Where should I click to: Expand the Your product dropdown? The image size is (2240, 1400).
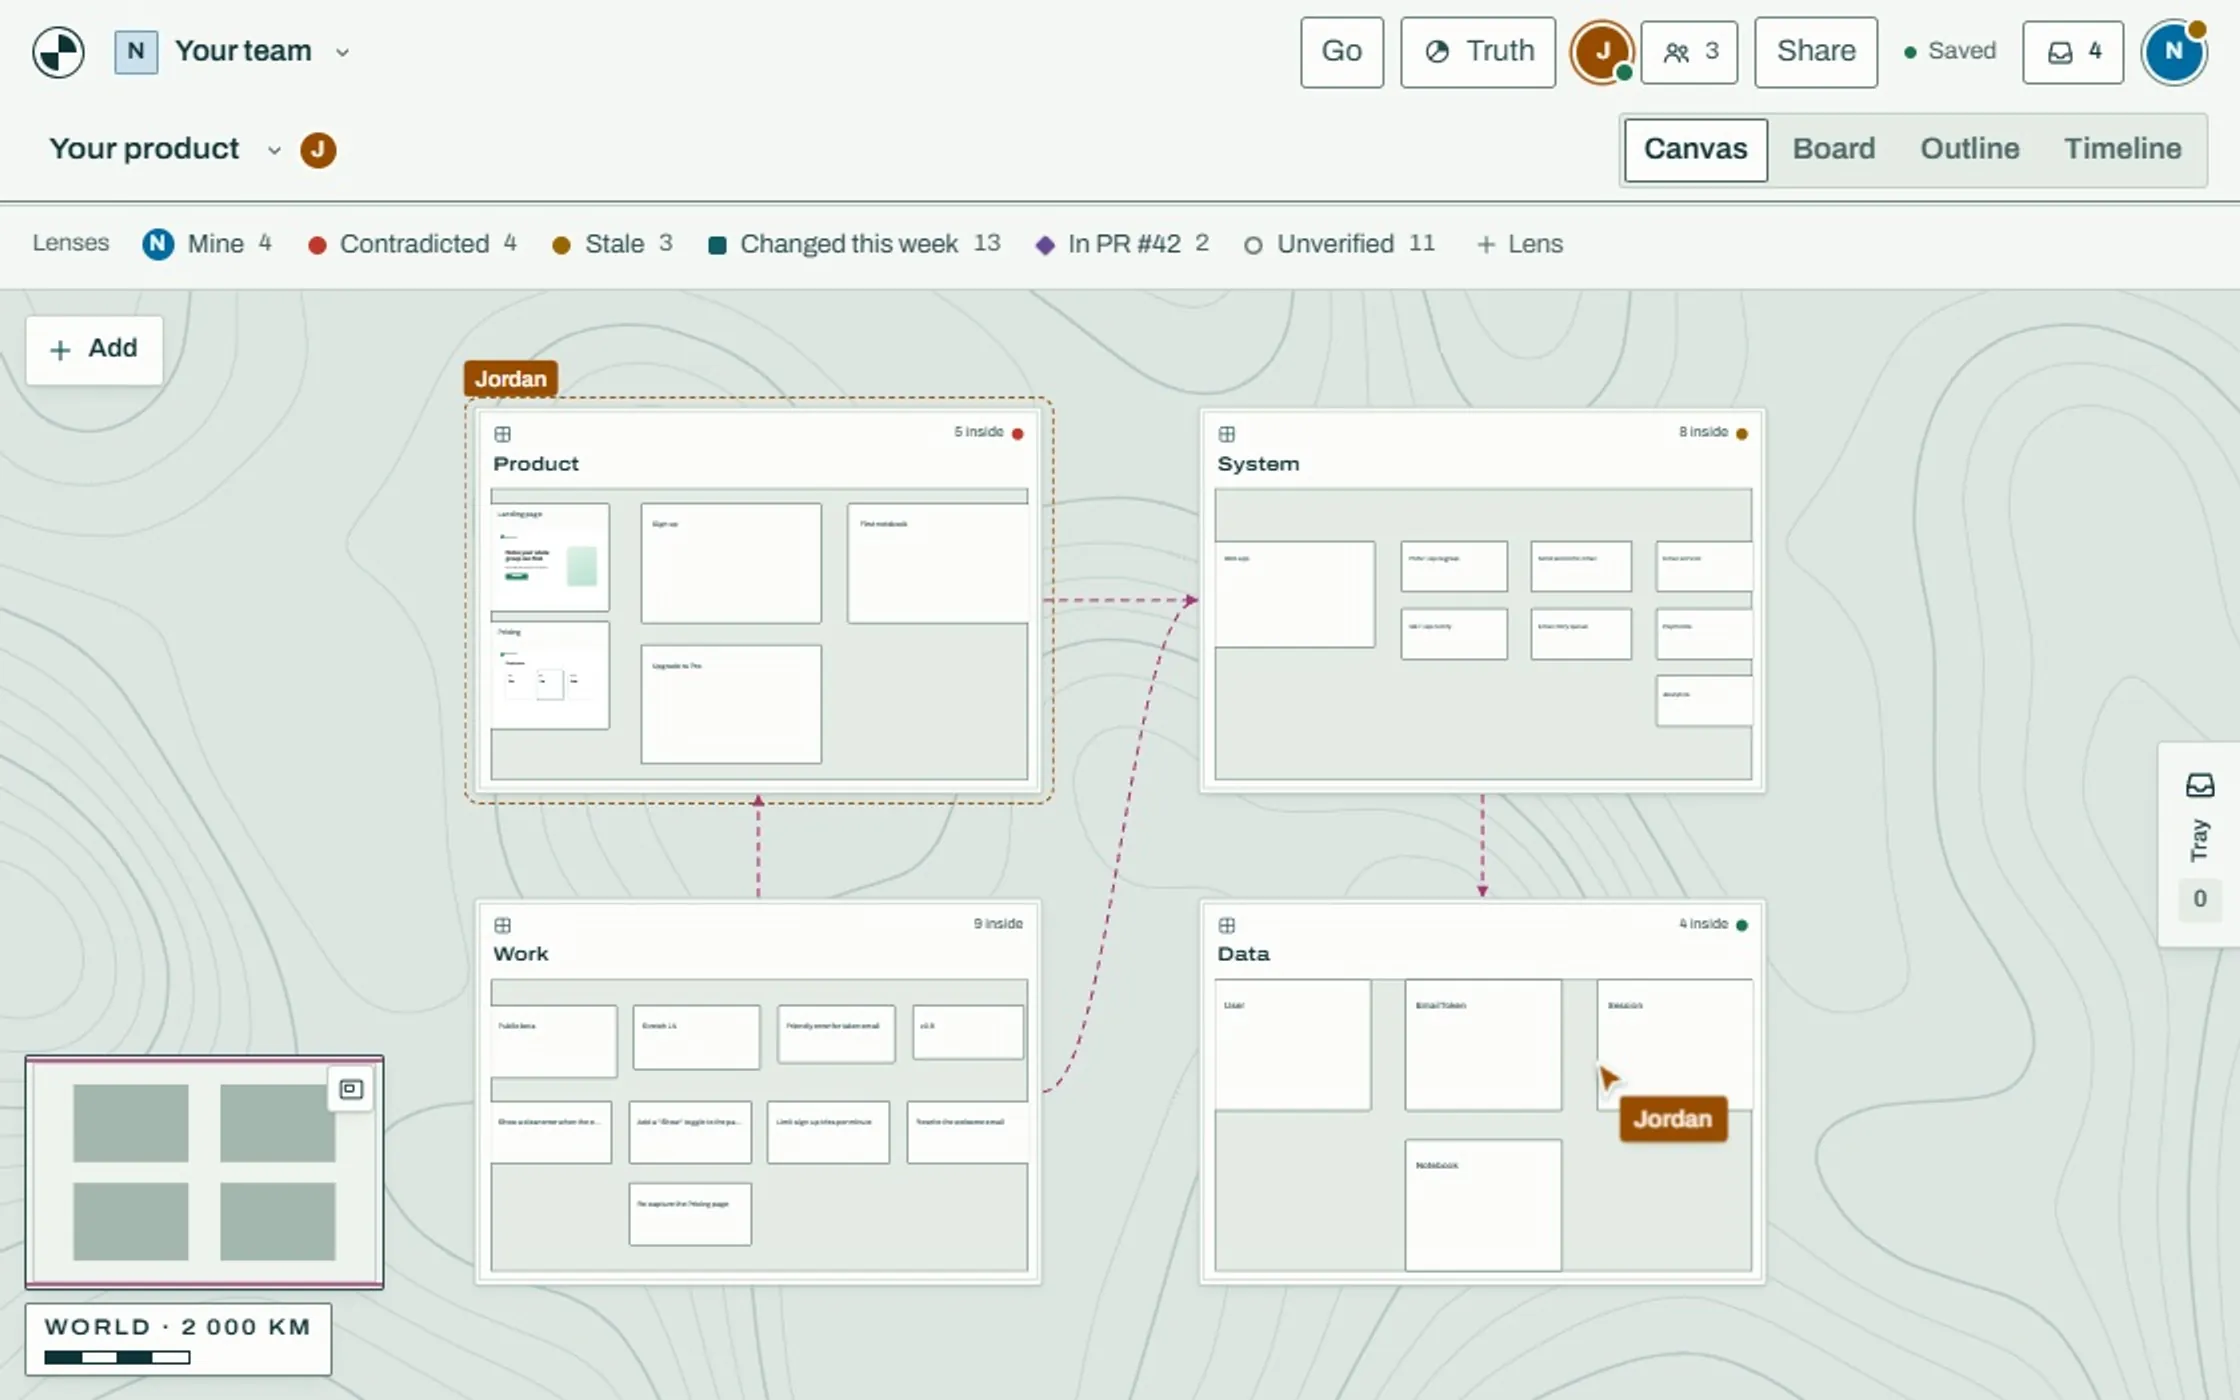click(274, 150)
